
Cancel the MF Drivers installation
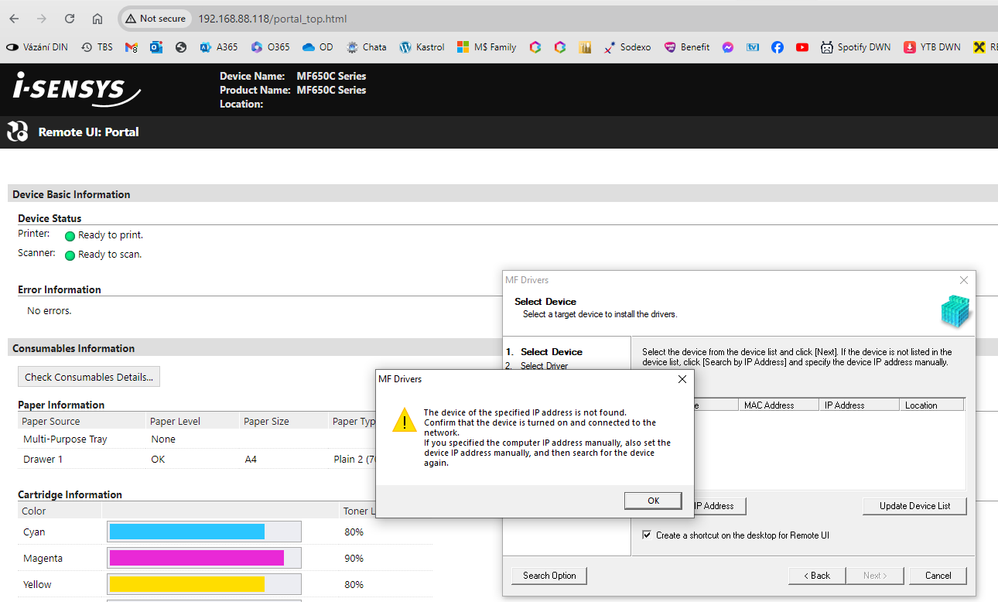pyautogui.click(x=938, y=575)
